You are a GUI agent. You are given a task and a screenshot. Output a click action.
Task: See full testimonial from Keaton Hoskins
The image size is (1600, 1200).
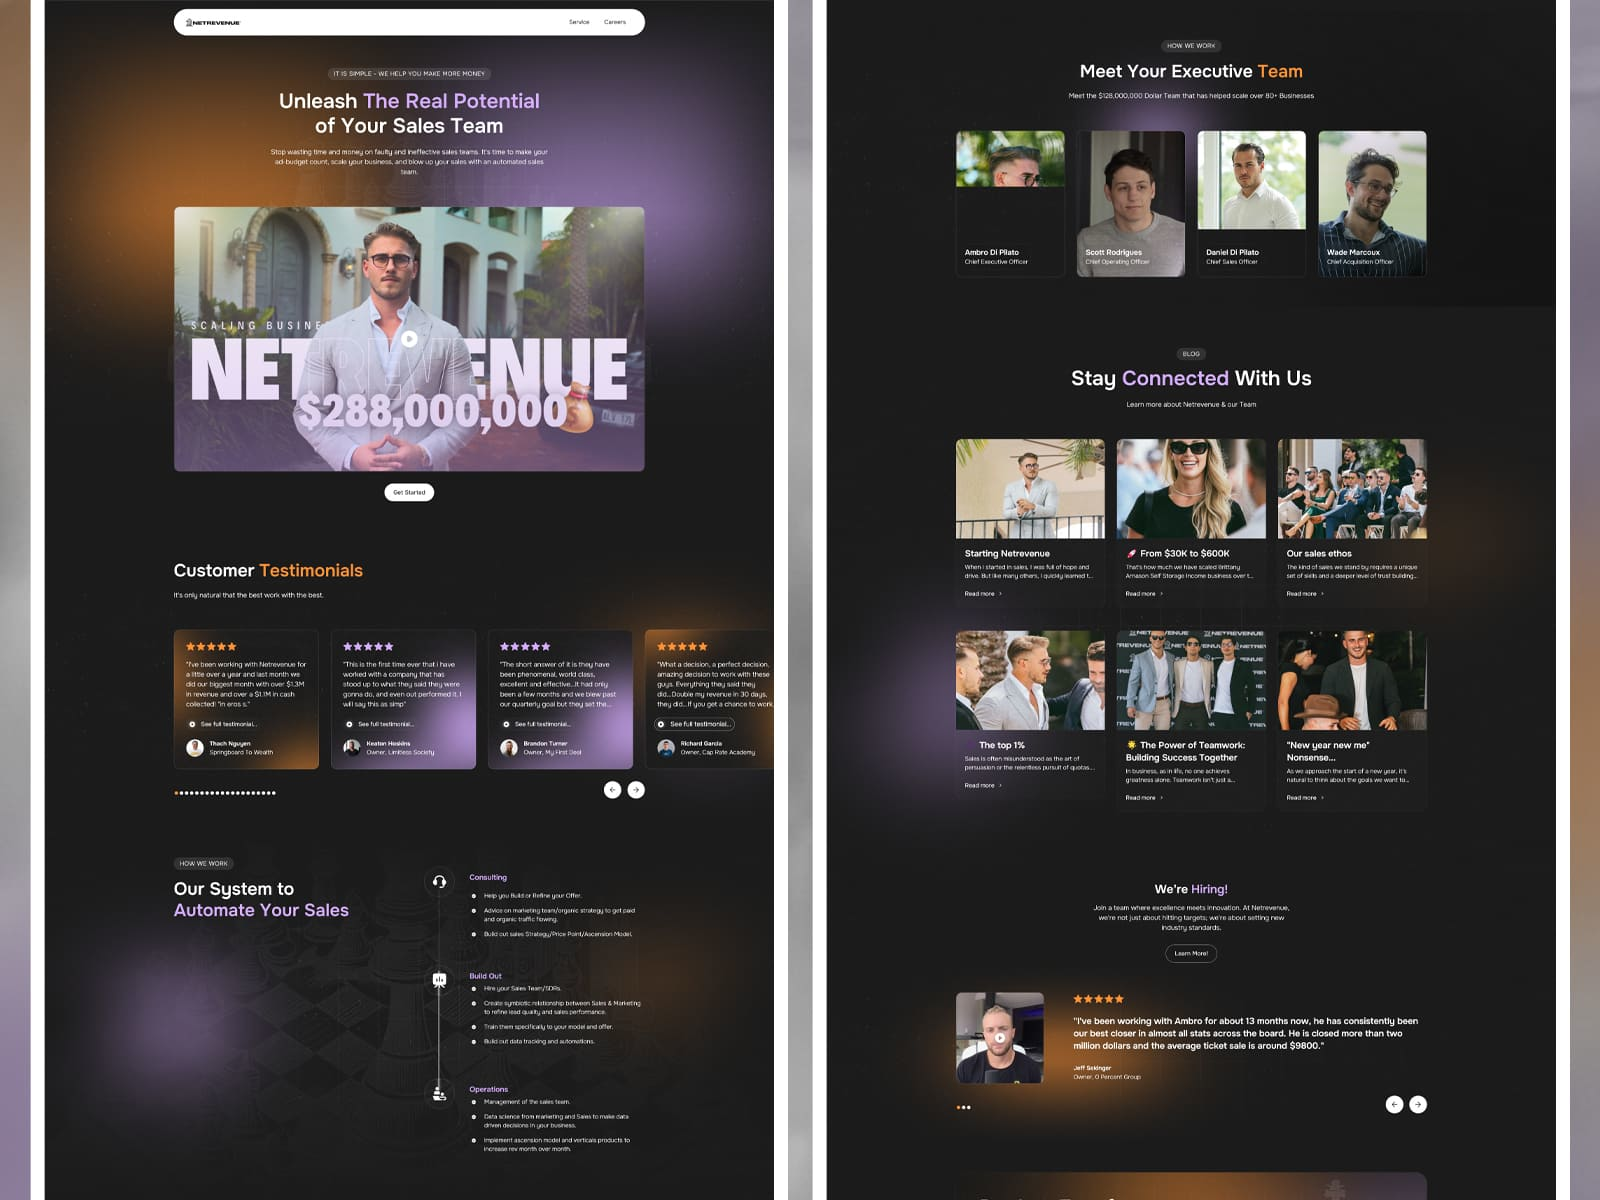tap(380, 724)
